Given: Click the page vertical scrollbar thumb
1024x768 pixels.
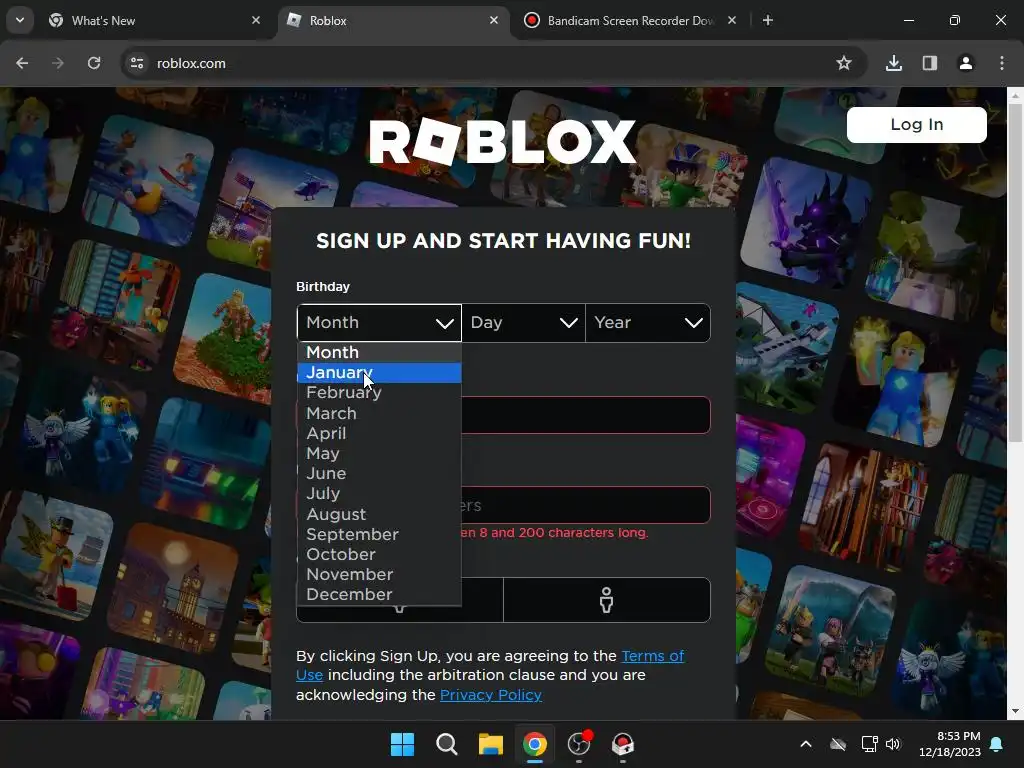Looking at the screenshot, I should click(x=1015, y=273).
